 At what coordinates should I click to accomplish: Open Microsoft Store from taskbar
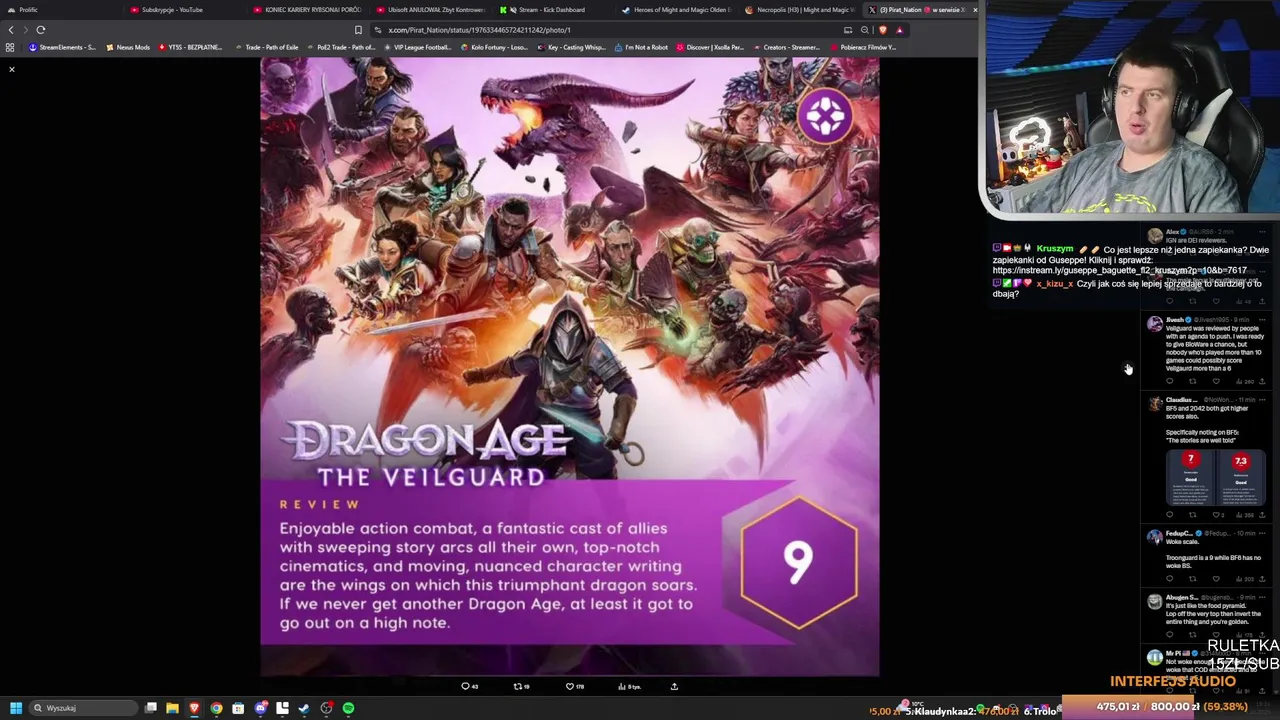[238, 708]
